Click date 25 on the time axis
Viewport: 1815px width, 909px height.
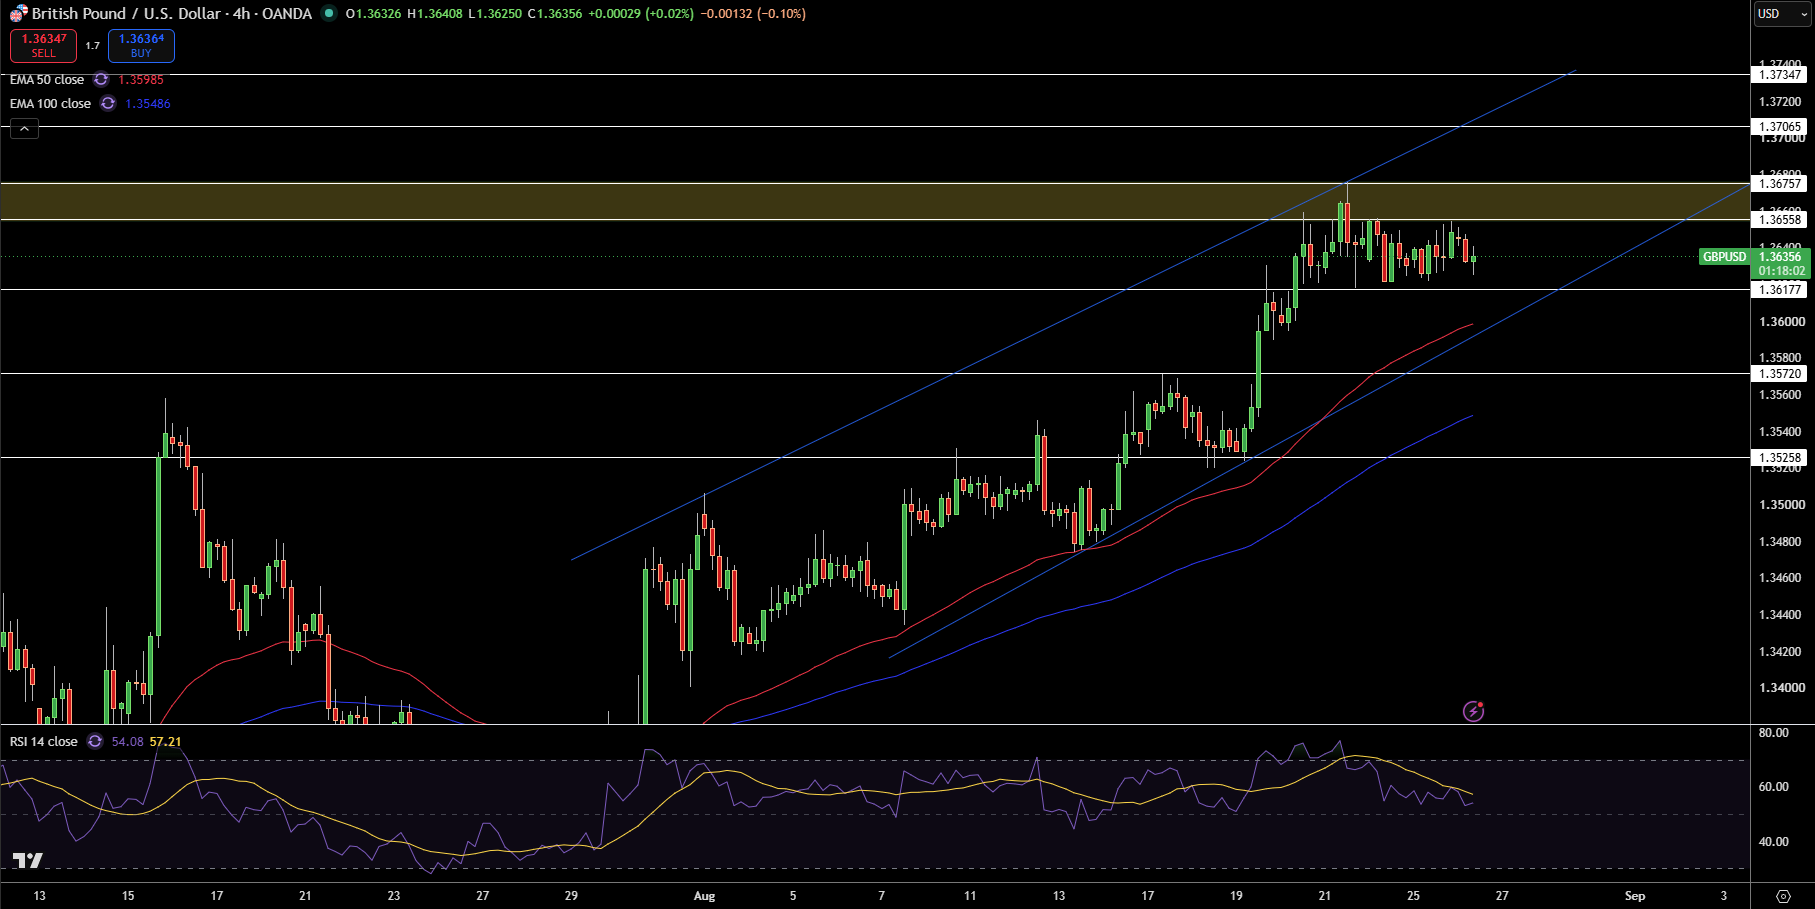(x=1413, y=896)
